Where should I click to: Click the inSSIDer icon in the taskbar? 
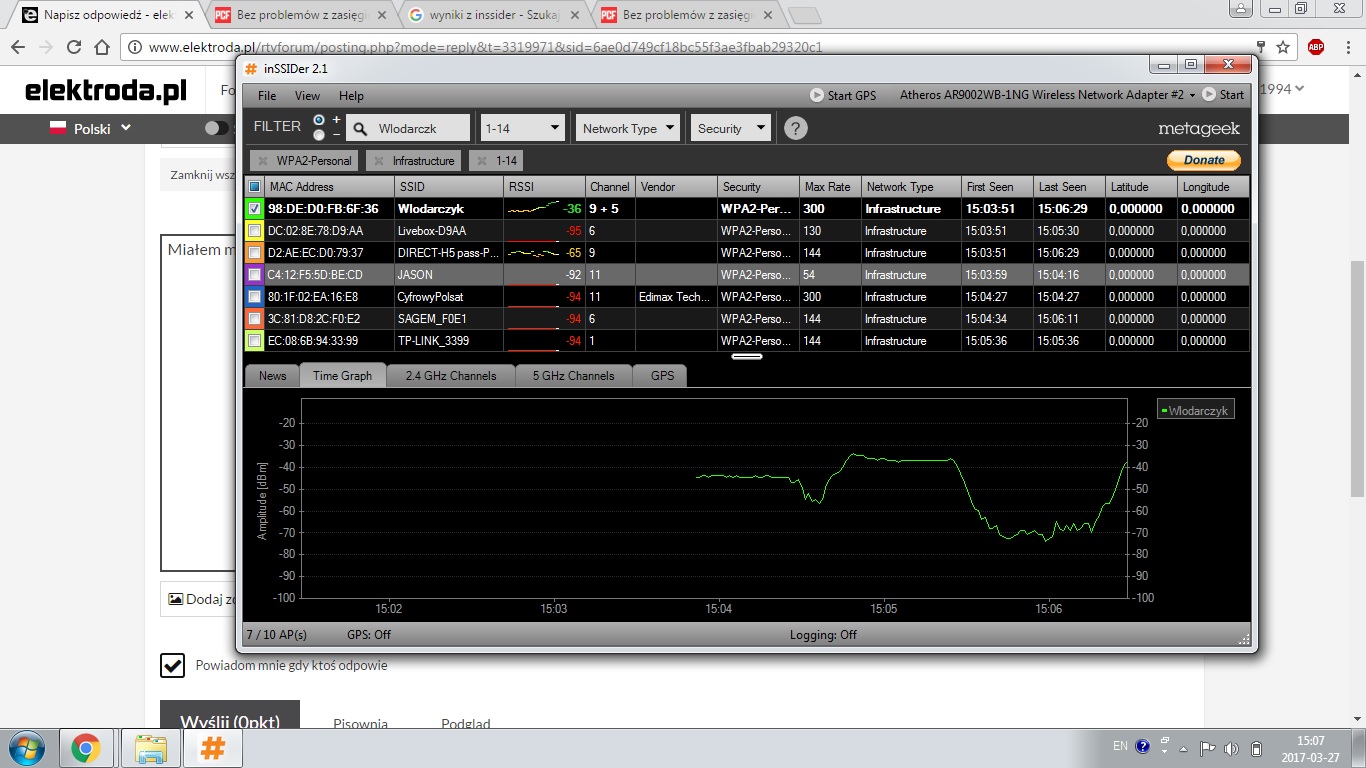[x=213, y=748]
